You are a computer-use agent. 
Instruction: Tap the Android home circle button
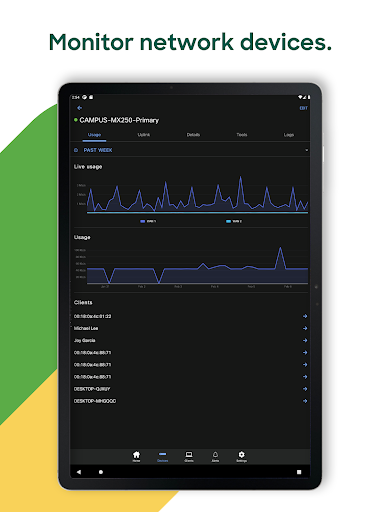pyautogui.click(x=101, y=472)
